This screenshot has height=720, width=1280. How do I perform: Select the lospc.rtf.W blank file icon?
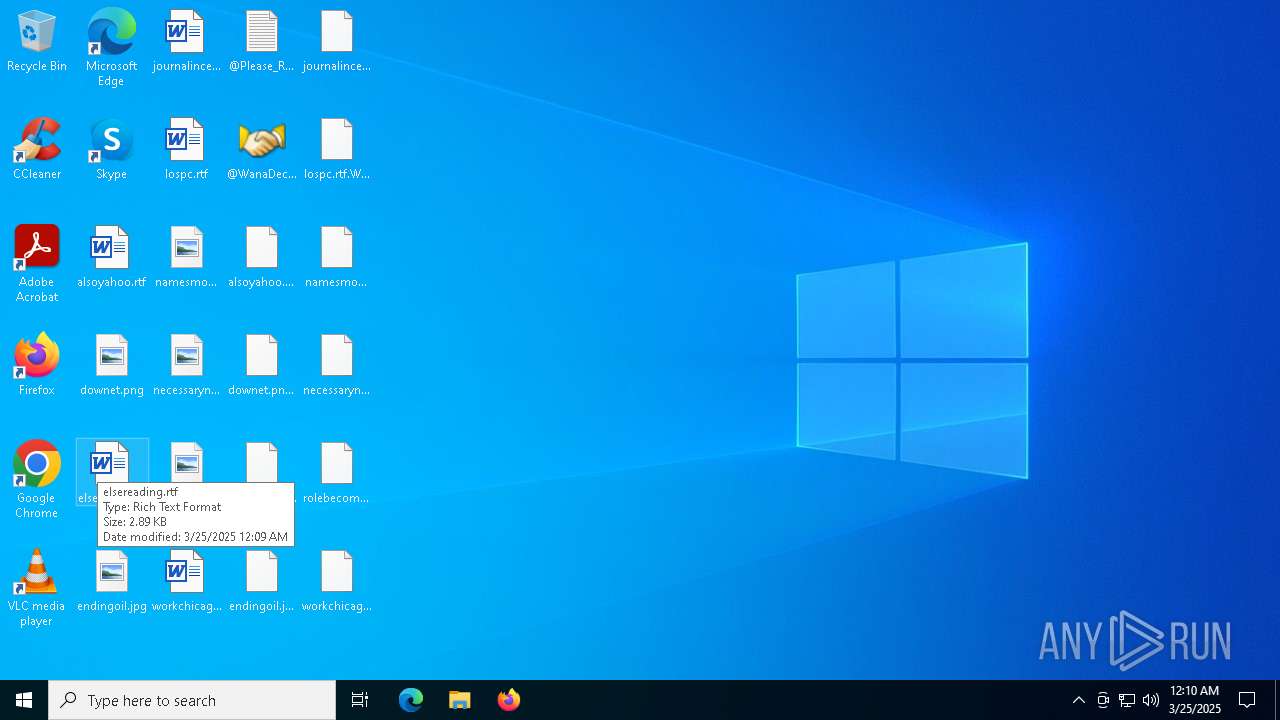click(x=337, y=149)
